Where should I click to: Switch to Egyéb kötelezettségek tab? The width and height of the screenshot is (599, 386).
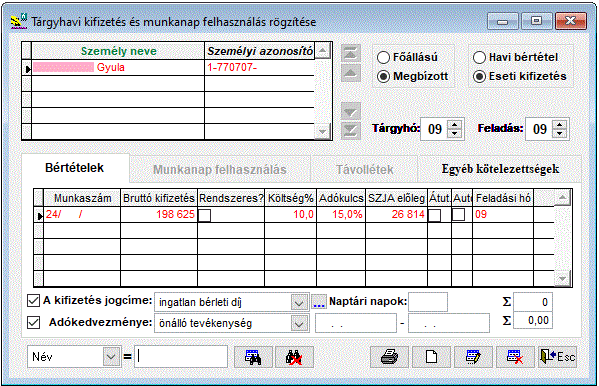click(x=500, y=169)
